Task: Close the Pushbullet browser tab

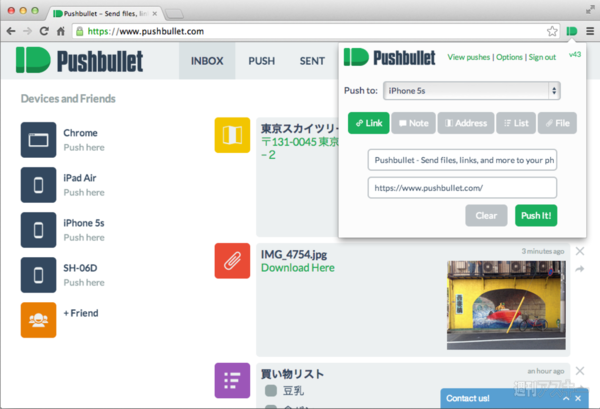Action: [x=155, y=13]
